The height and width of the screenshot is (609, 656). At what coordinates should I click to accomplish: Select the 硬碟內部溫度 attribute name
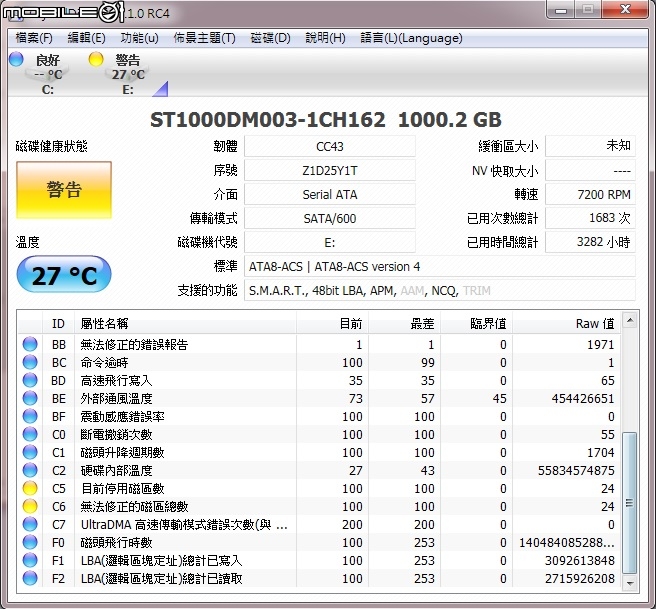116,470
